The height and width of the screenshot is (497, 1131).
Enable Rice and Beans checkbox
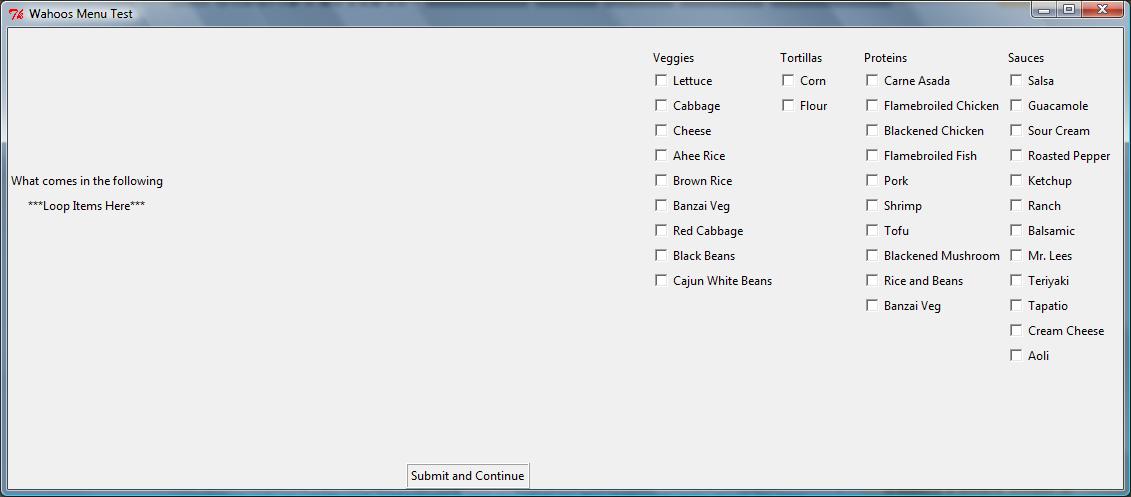point(872,280)
